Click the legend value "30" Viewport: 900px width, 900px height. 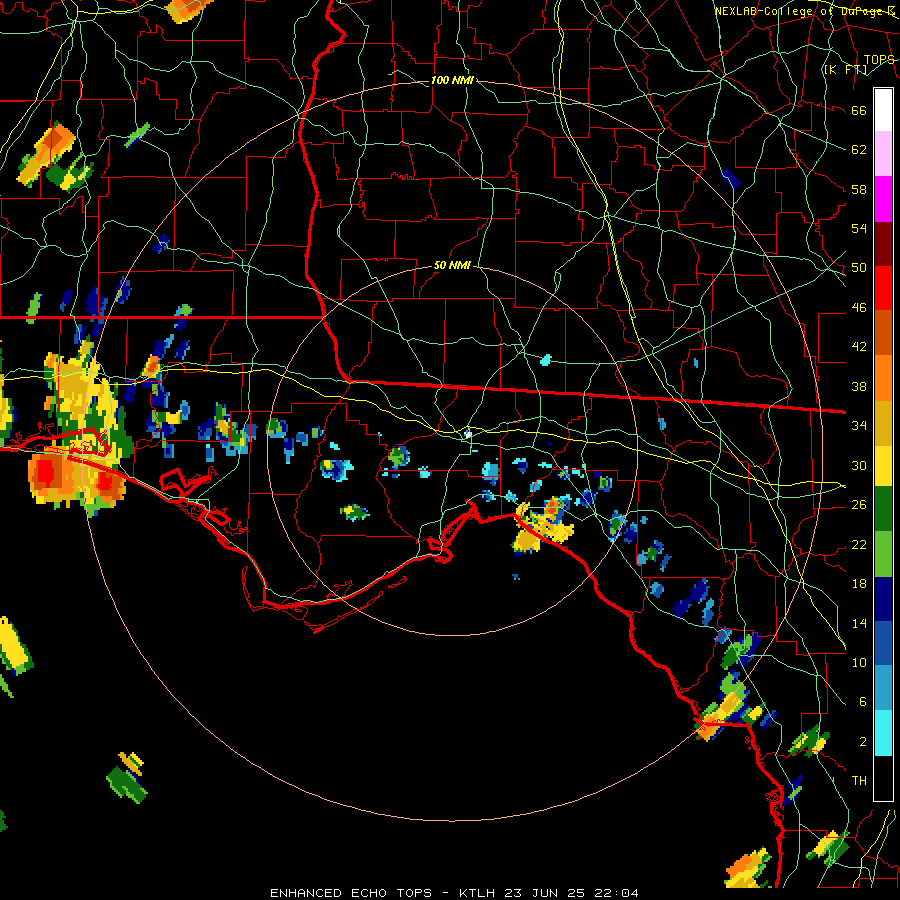tap(859, 465)
